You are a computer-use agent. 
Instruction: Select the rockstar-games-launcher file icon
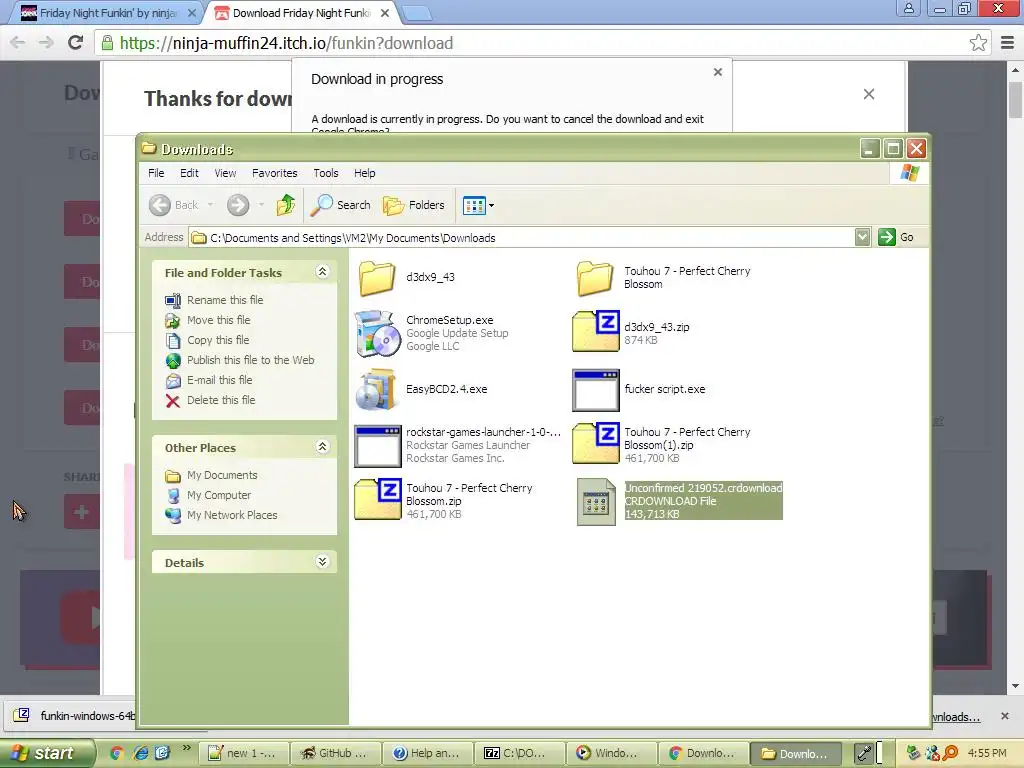pos(377,446)
